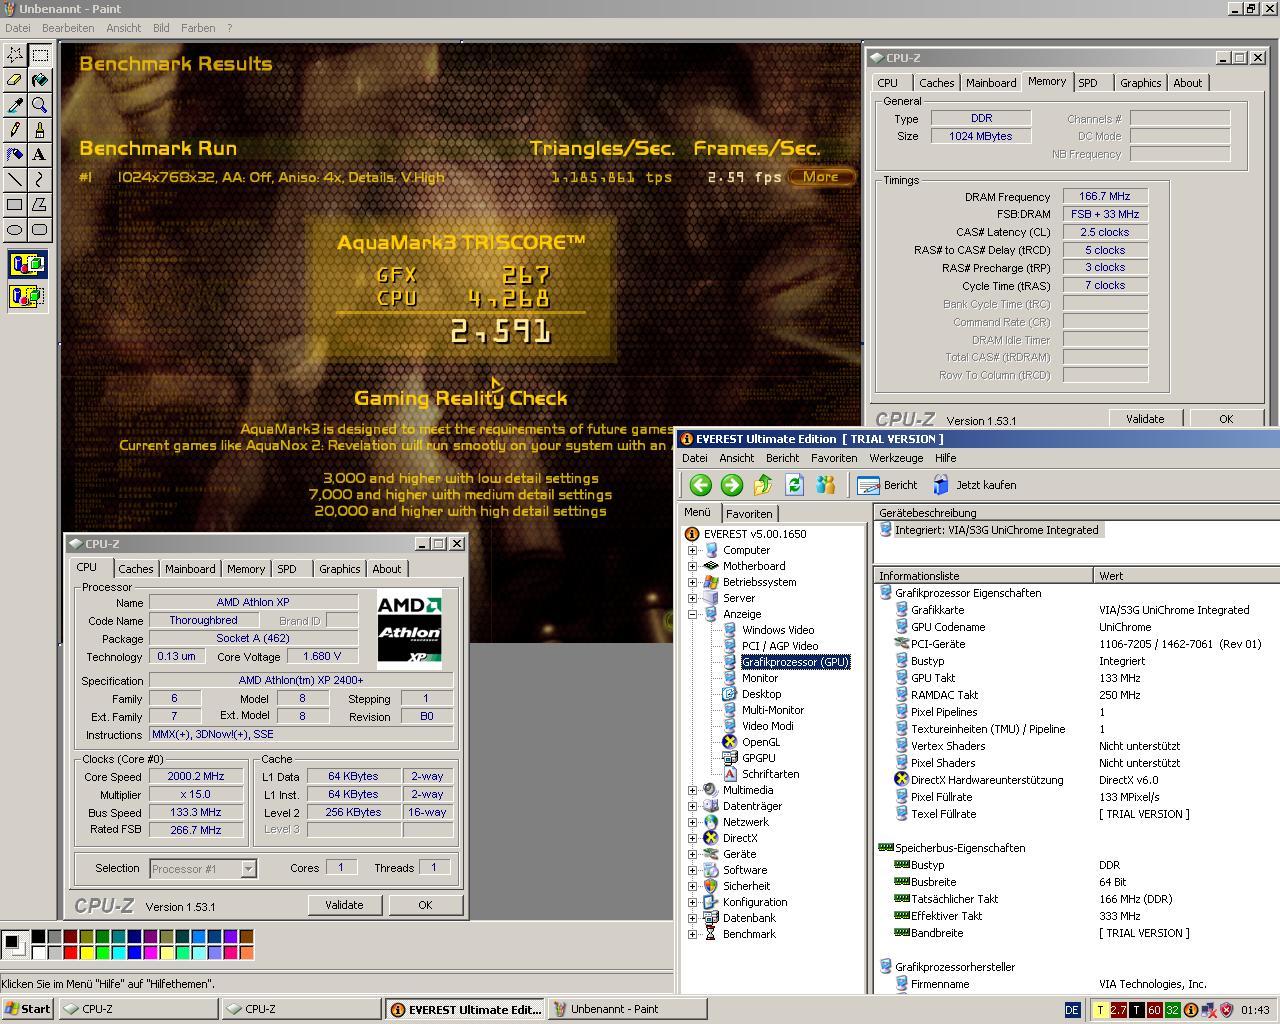Open the Werkzeuge menu in EVEREST
This screenshot has height=1024, width=1280.
click(x=896, y=458)
